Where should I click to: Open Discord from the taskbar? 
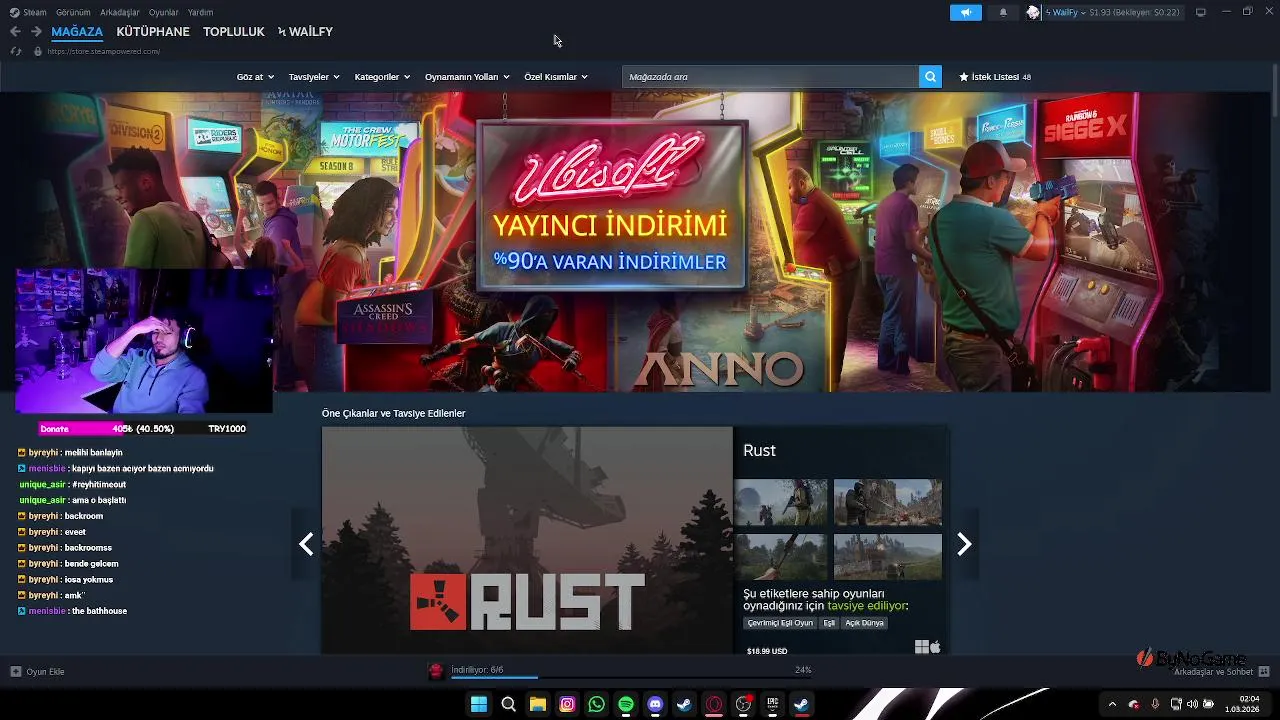click(x=655, y=705)
